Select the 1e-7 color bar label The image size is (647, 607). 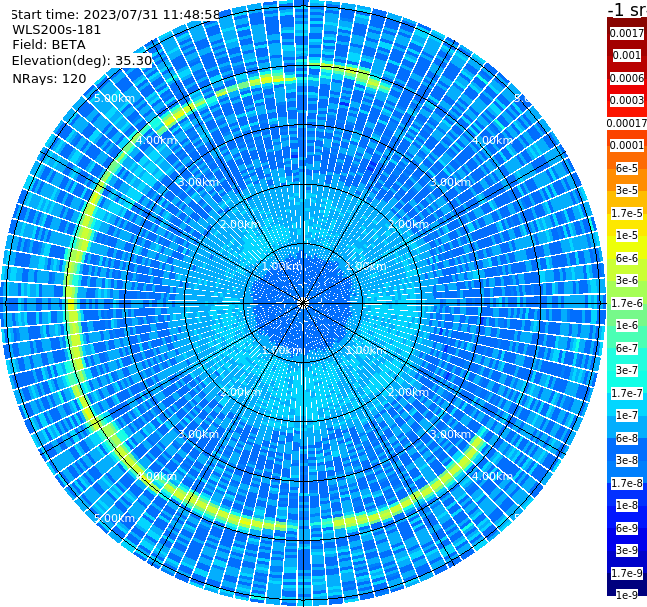627,415
